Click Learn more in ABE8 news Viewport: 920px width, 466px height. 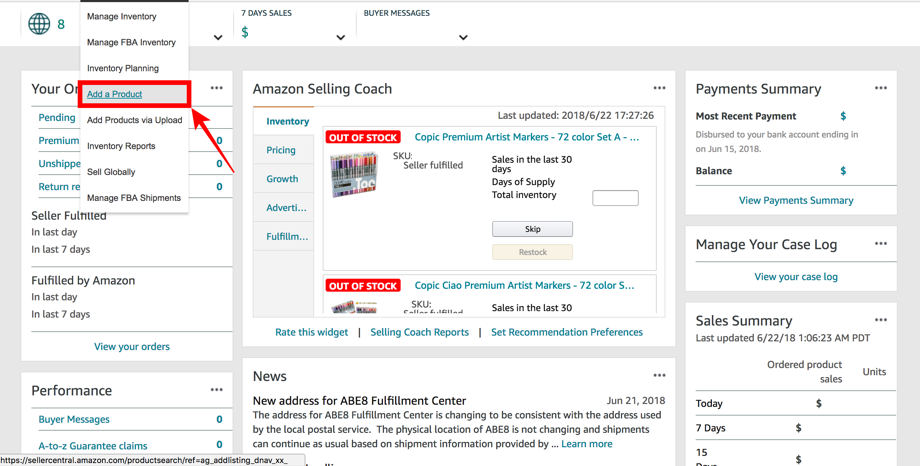coord(587,444)
